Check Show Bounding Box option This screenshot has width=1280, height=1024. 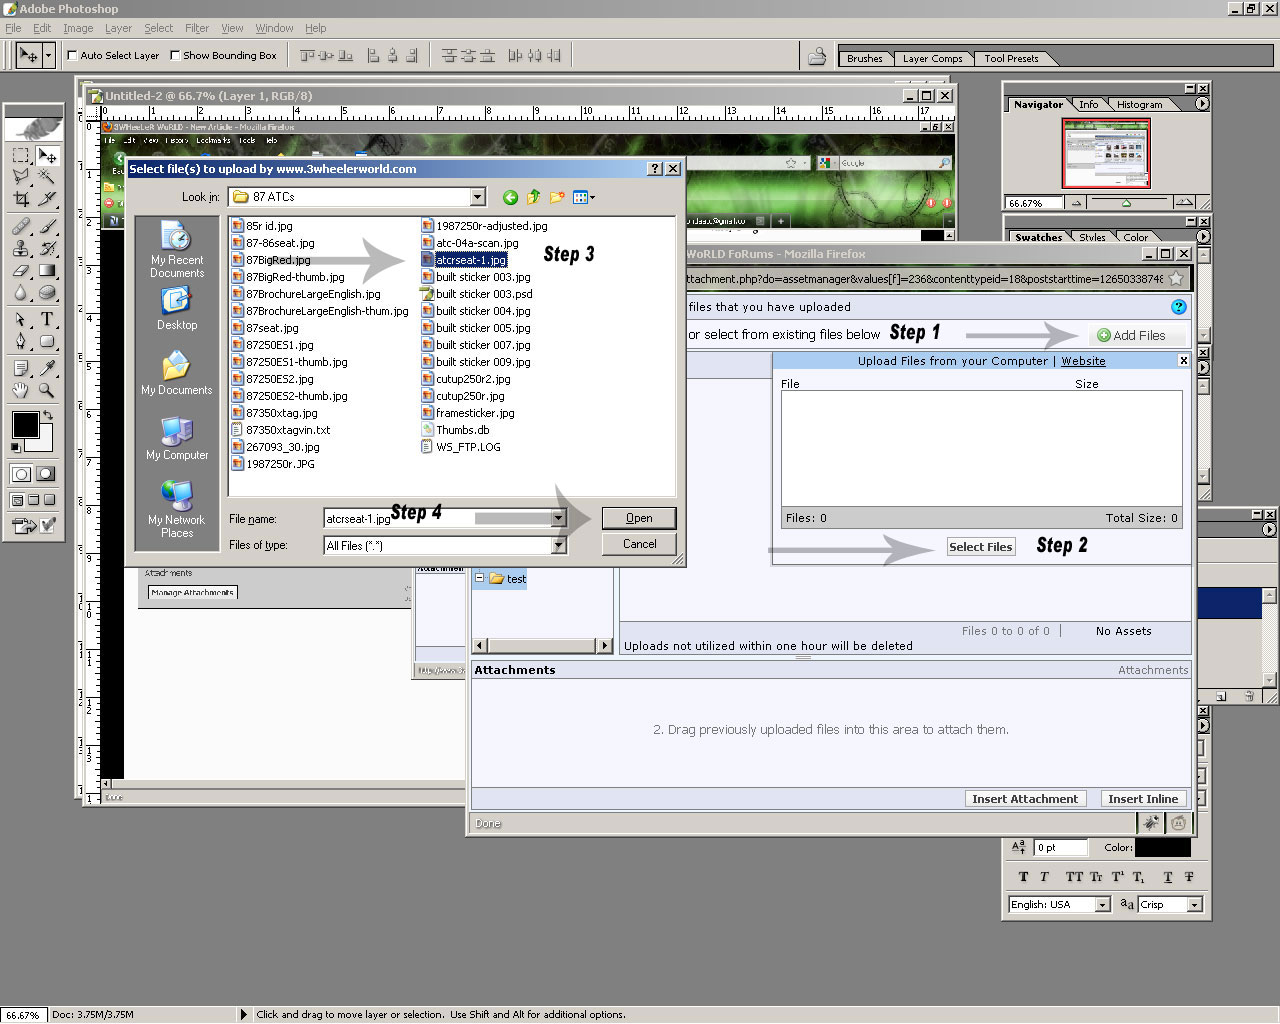[x=177, y=55]
